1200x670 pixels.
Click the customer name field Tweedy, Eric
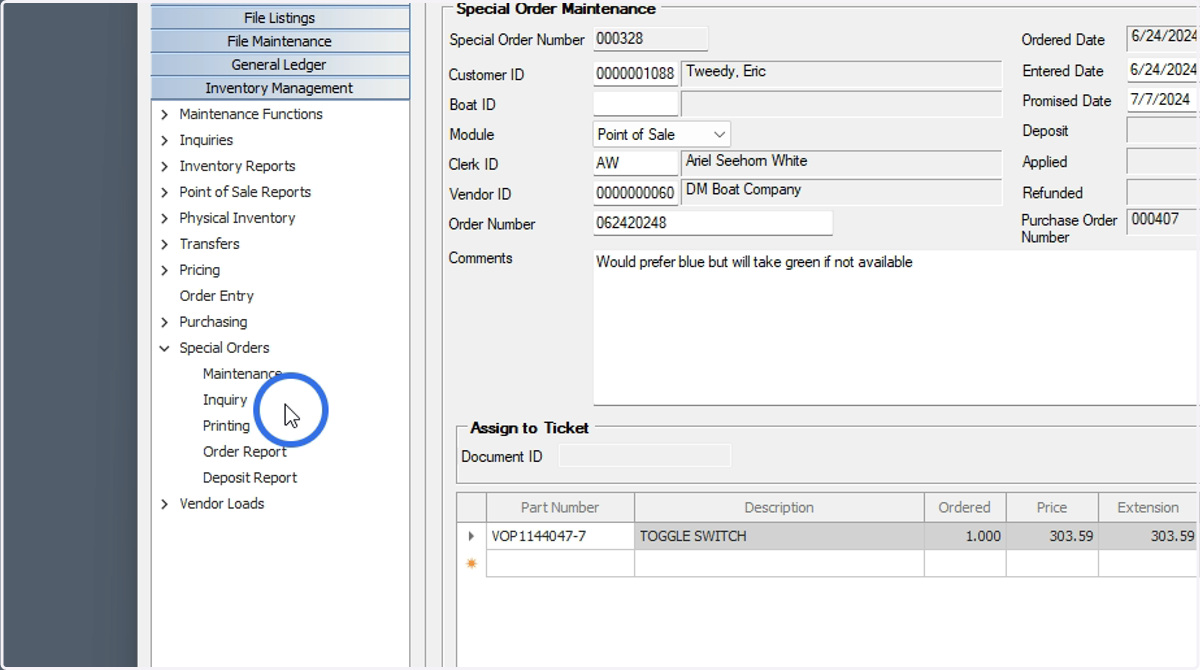841,75
